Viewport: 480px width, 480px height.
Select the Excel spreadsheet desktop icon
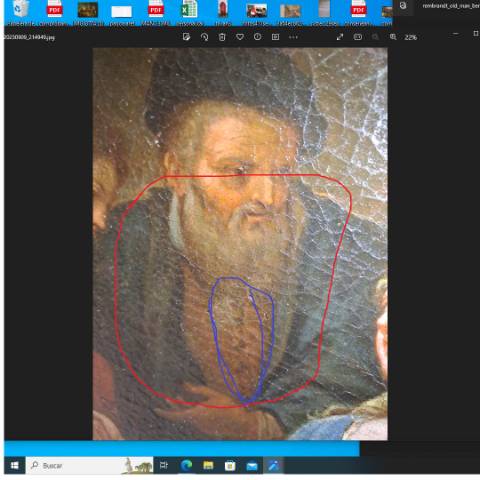point(189,13)
